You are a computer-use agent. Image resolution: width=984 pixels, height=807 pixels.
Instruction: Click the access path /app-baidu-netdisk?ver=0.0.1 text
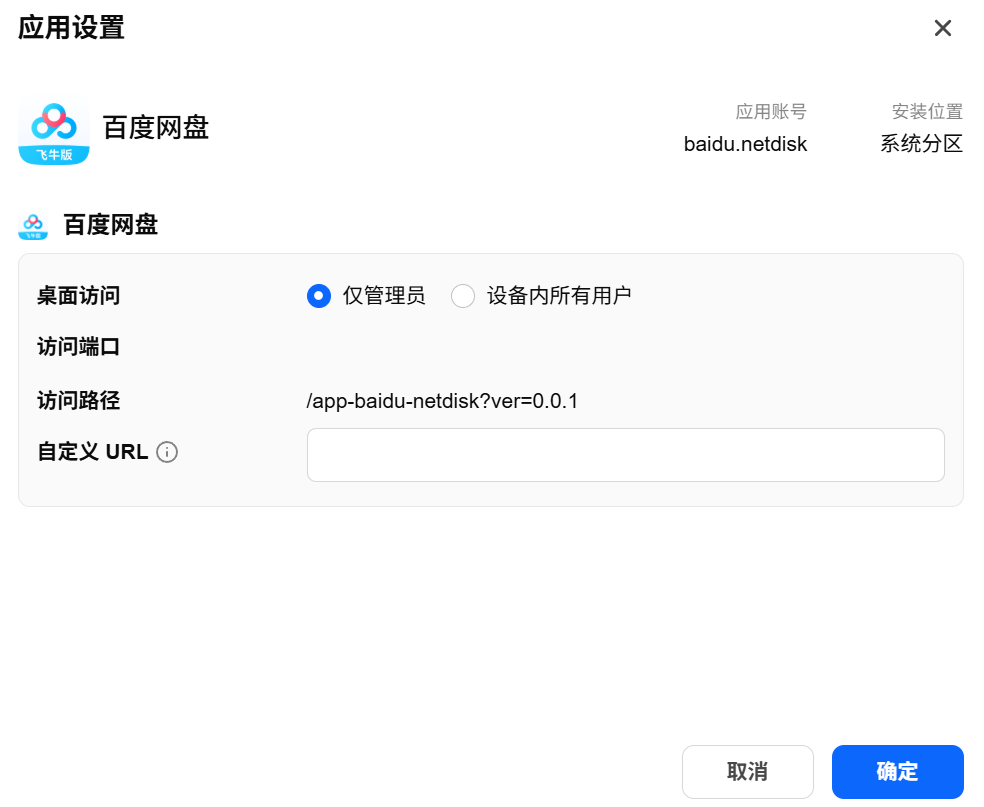point(442,401)
